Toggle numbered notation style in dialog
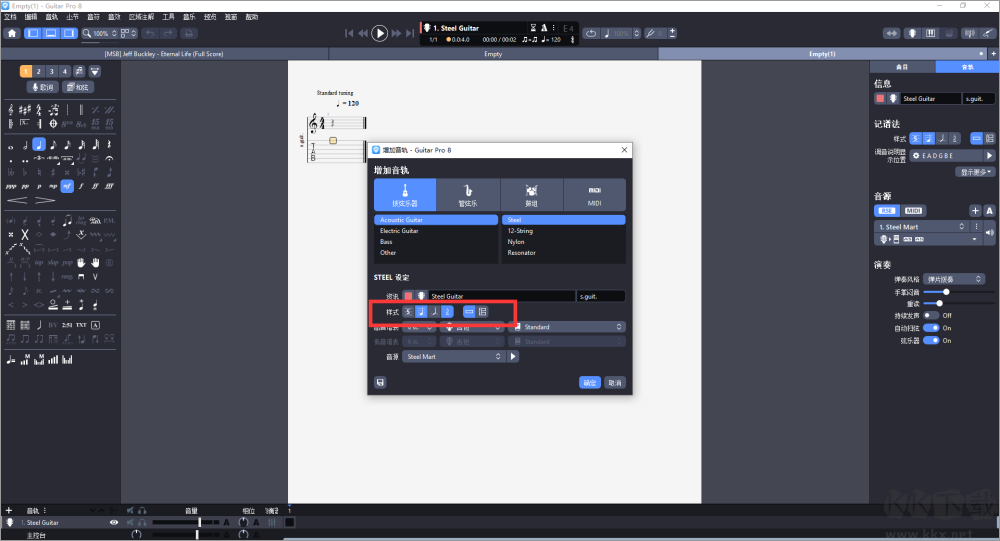 click(x=447, y=311)
